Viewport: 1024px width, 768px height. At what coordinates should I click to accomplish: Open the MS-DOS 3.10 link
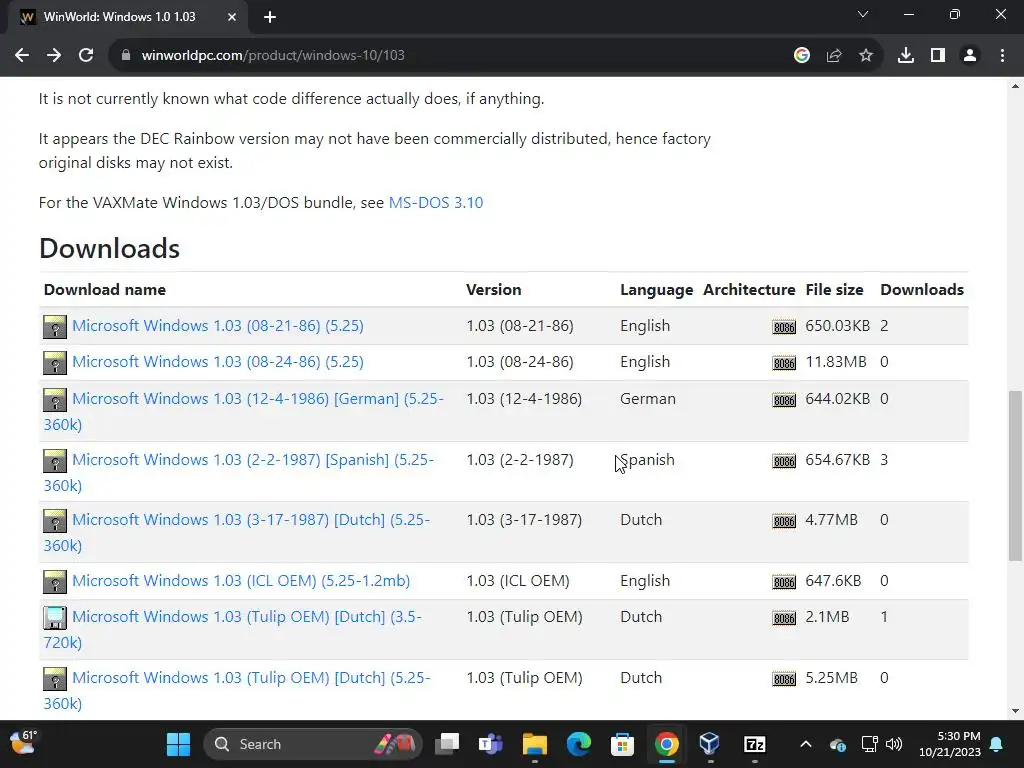(436, 202)
